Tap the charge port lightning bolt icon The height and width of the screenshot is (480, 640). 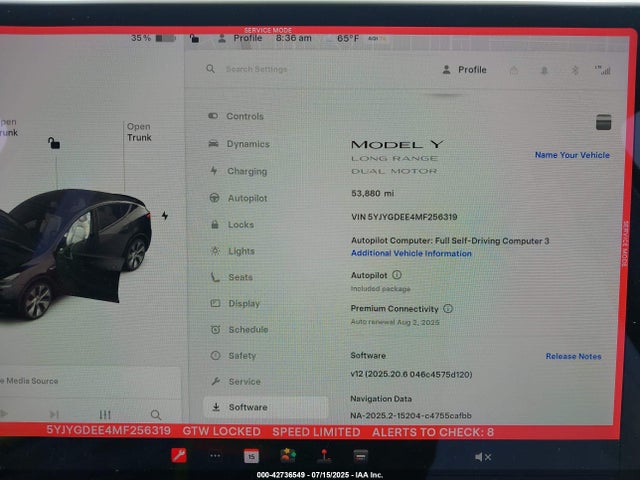(x=164, y=216)
